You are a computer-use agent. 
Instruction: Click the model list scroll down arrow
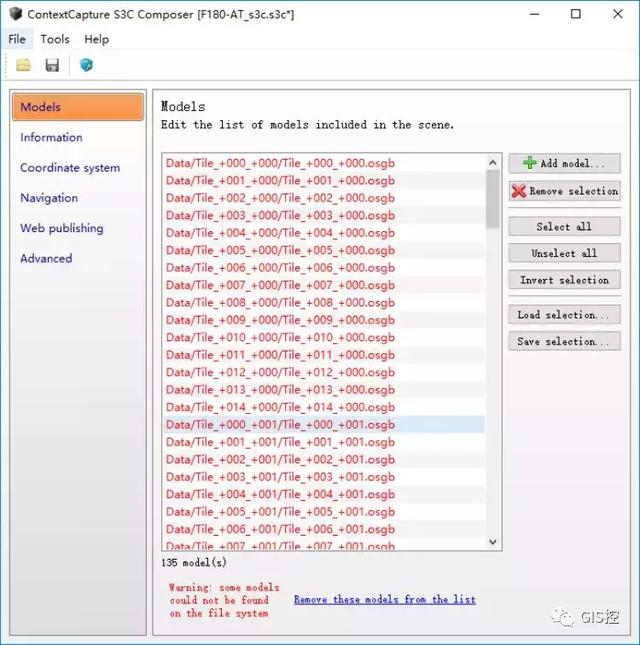click(x=493, y=542)
